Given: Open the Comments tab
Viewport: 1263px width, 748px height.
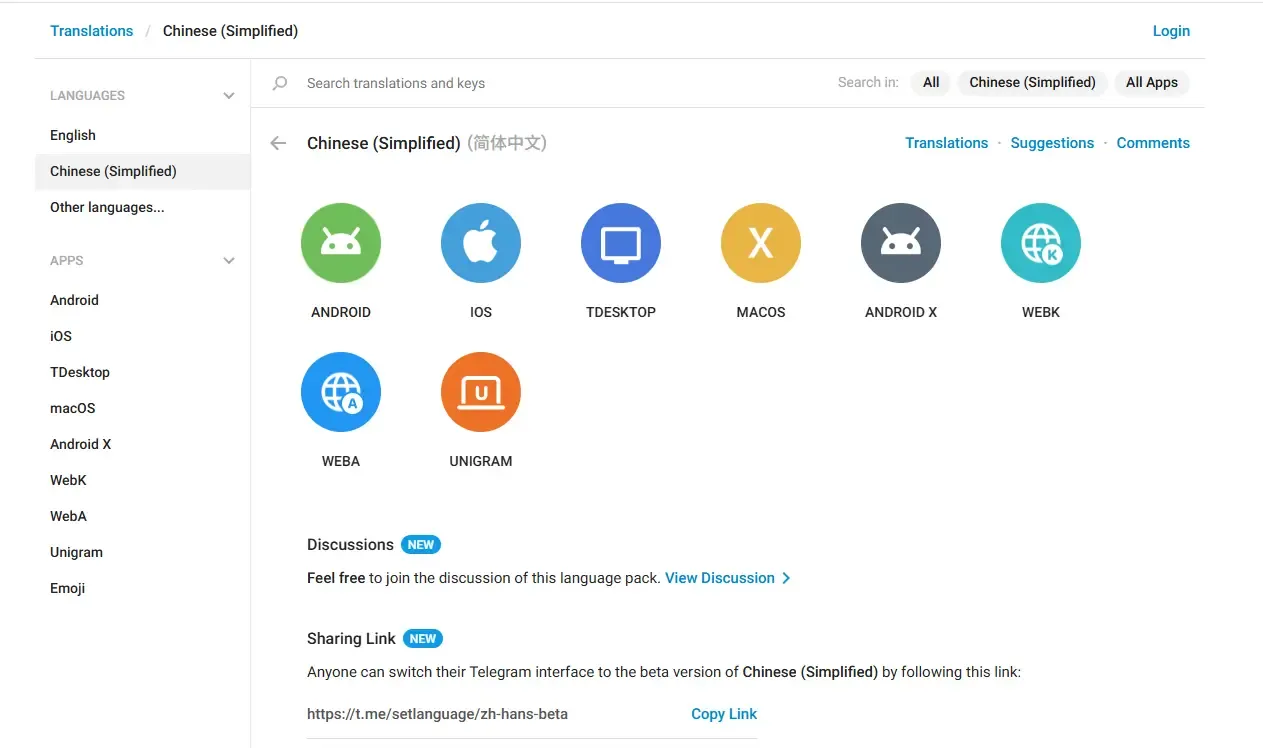Looking at the screenshot, I should pyautogui.click(x=1153, y=142).
